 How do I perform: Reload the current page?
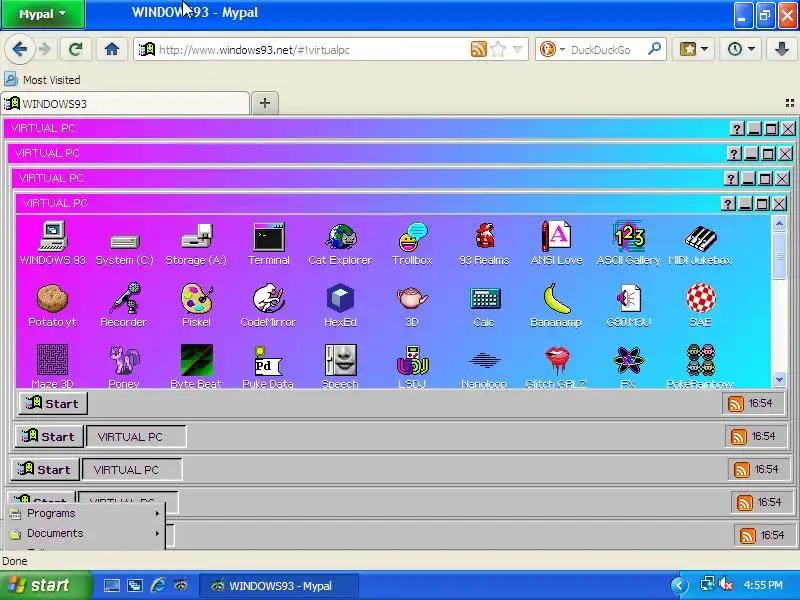[x=76, y=49]
